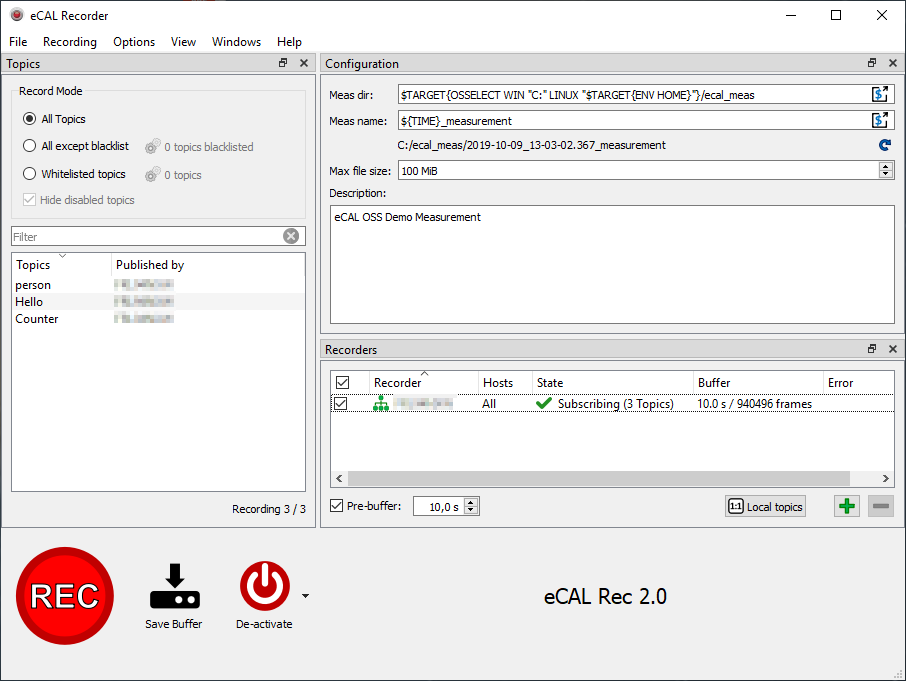Select the Hello topic row
The height and width of the screenshot is (681, 906).
[x=158, y=302]
